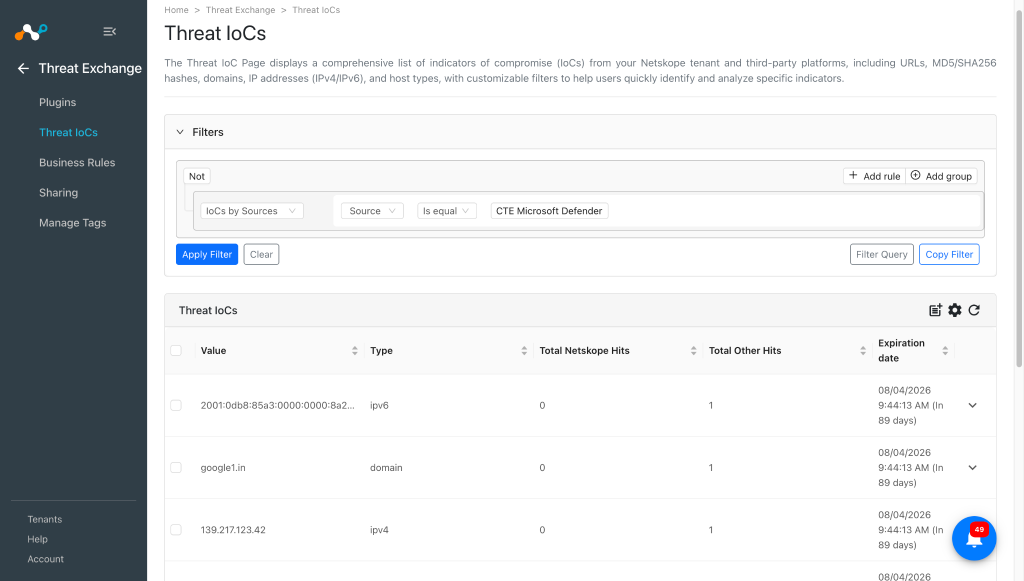Click the Clear filter button
This screenshot has height=581, width=1024.
tap(261, 255)
